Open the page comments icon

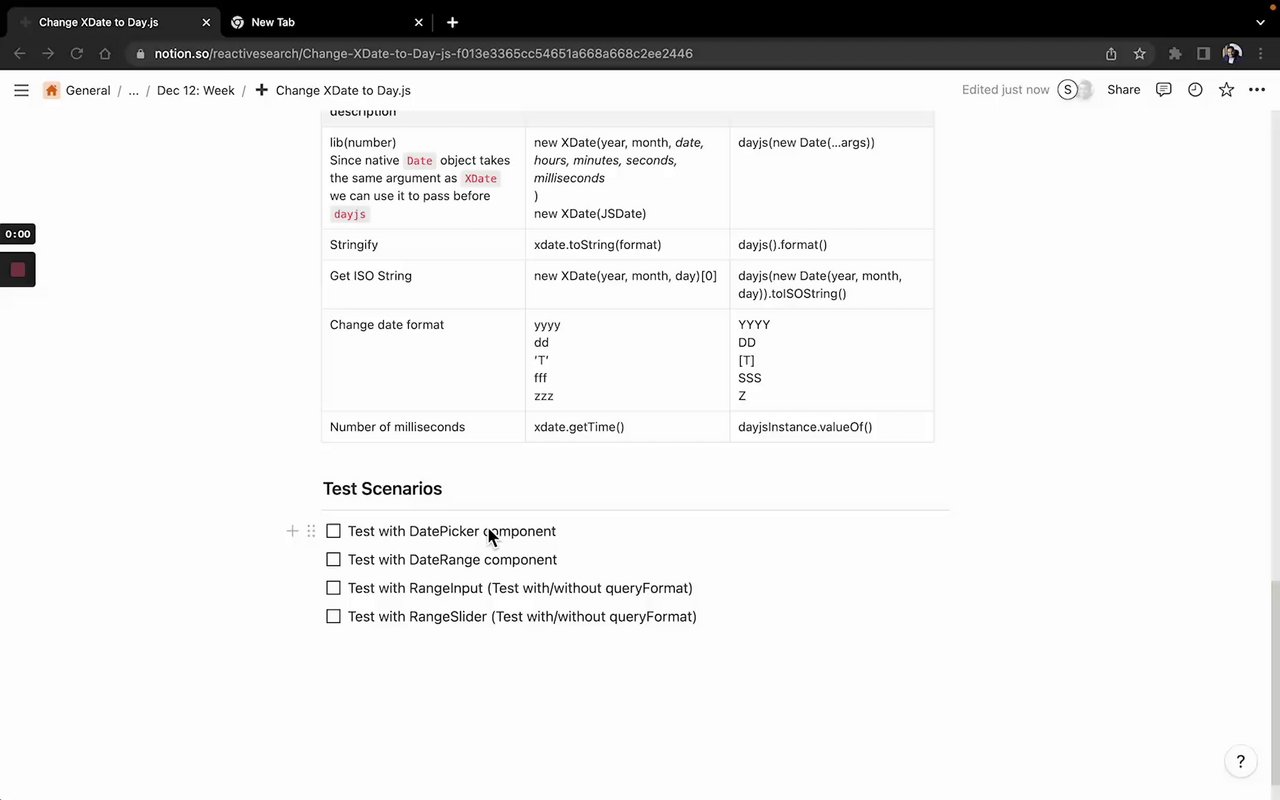tap(1163, 90)
